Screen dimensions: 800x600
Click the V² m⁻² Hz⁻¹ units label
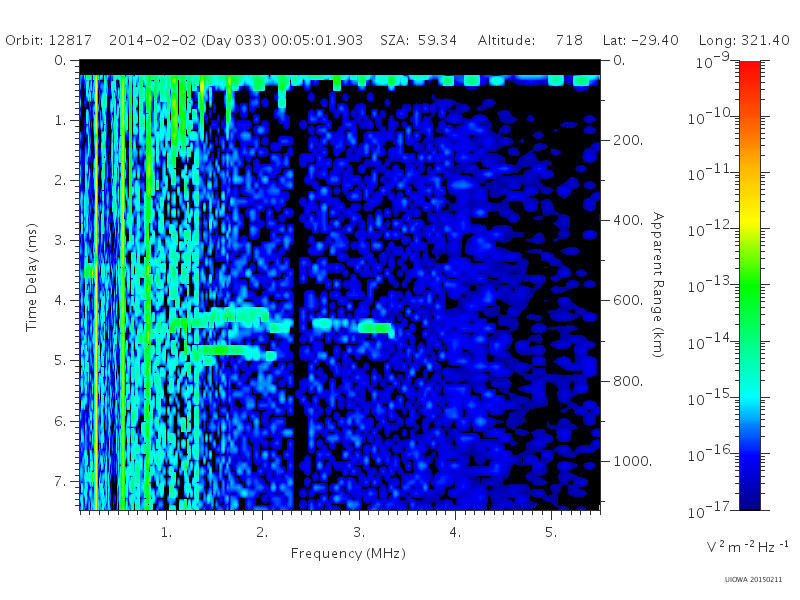pyautogui.click(x=747, y=546)
